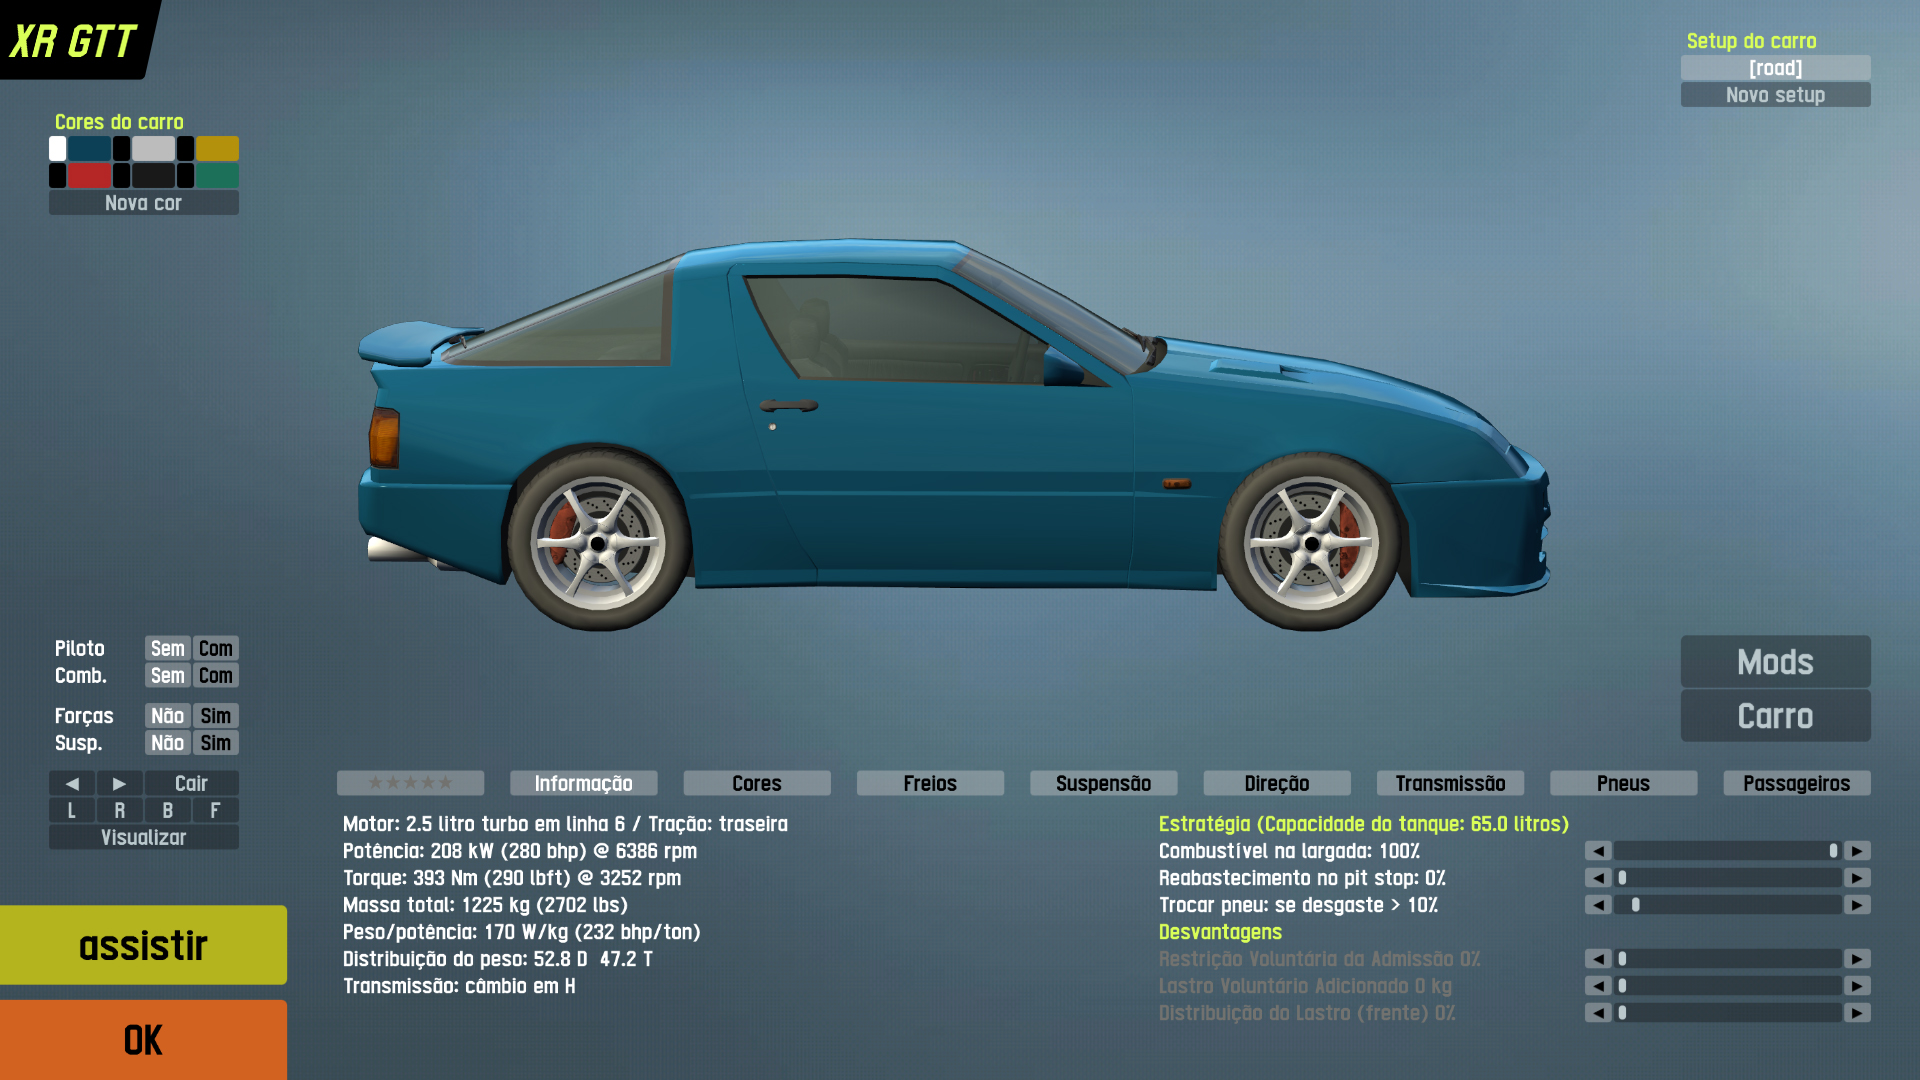Image resolution: width=1920 pixels, height=1080 pixels.
Task: Select the [road] car setup
Action: pos(1775,68)
